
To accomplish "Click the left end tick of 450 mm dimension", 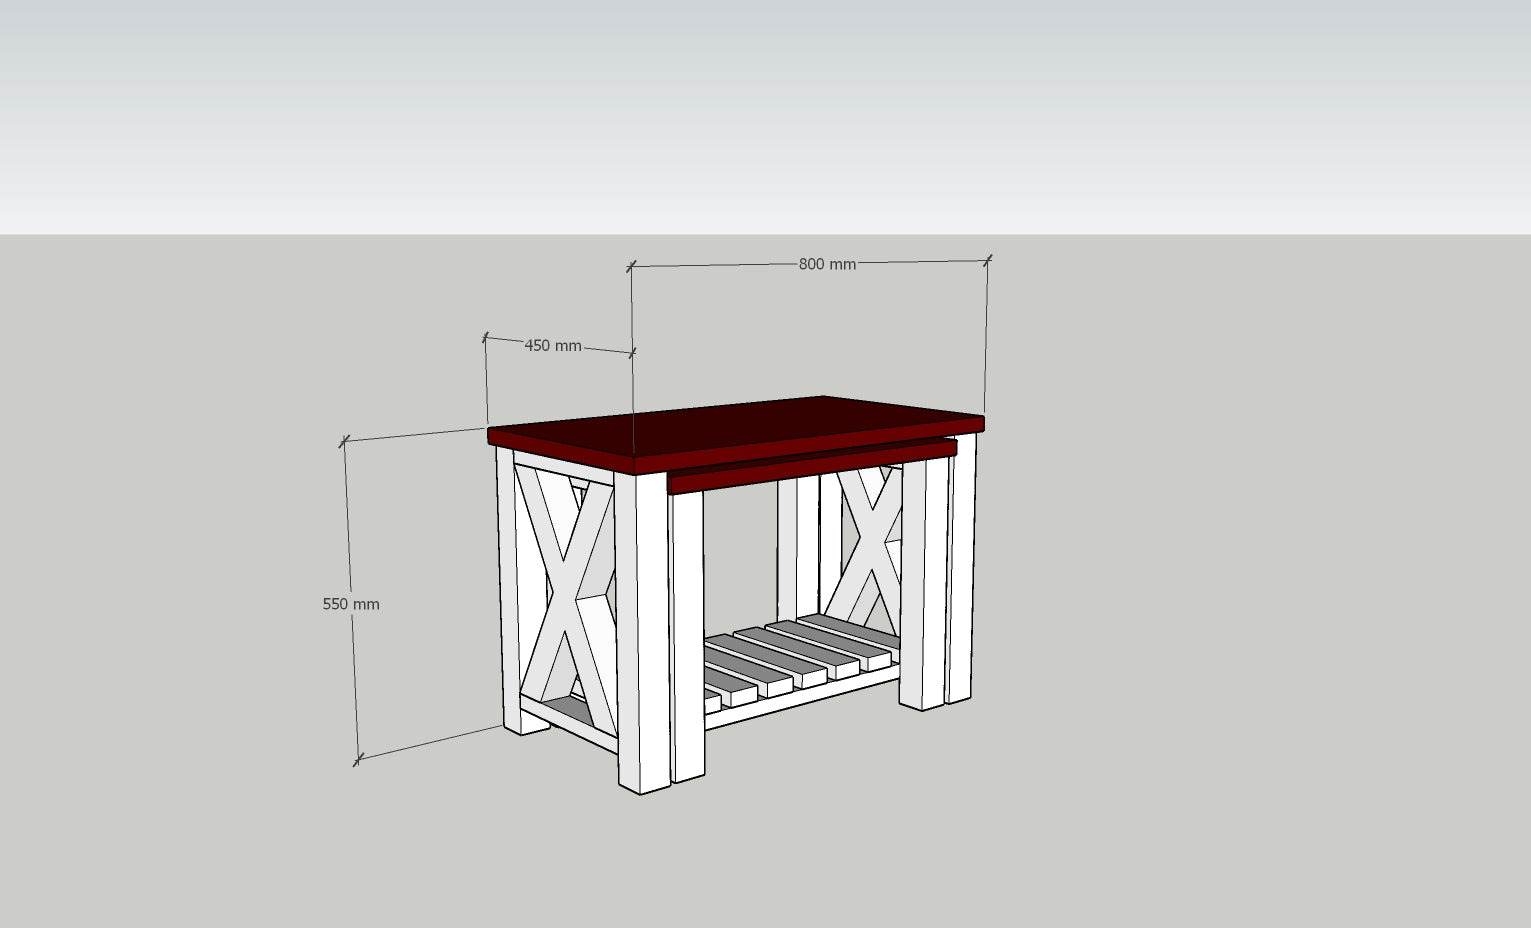I will 485,338.
